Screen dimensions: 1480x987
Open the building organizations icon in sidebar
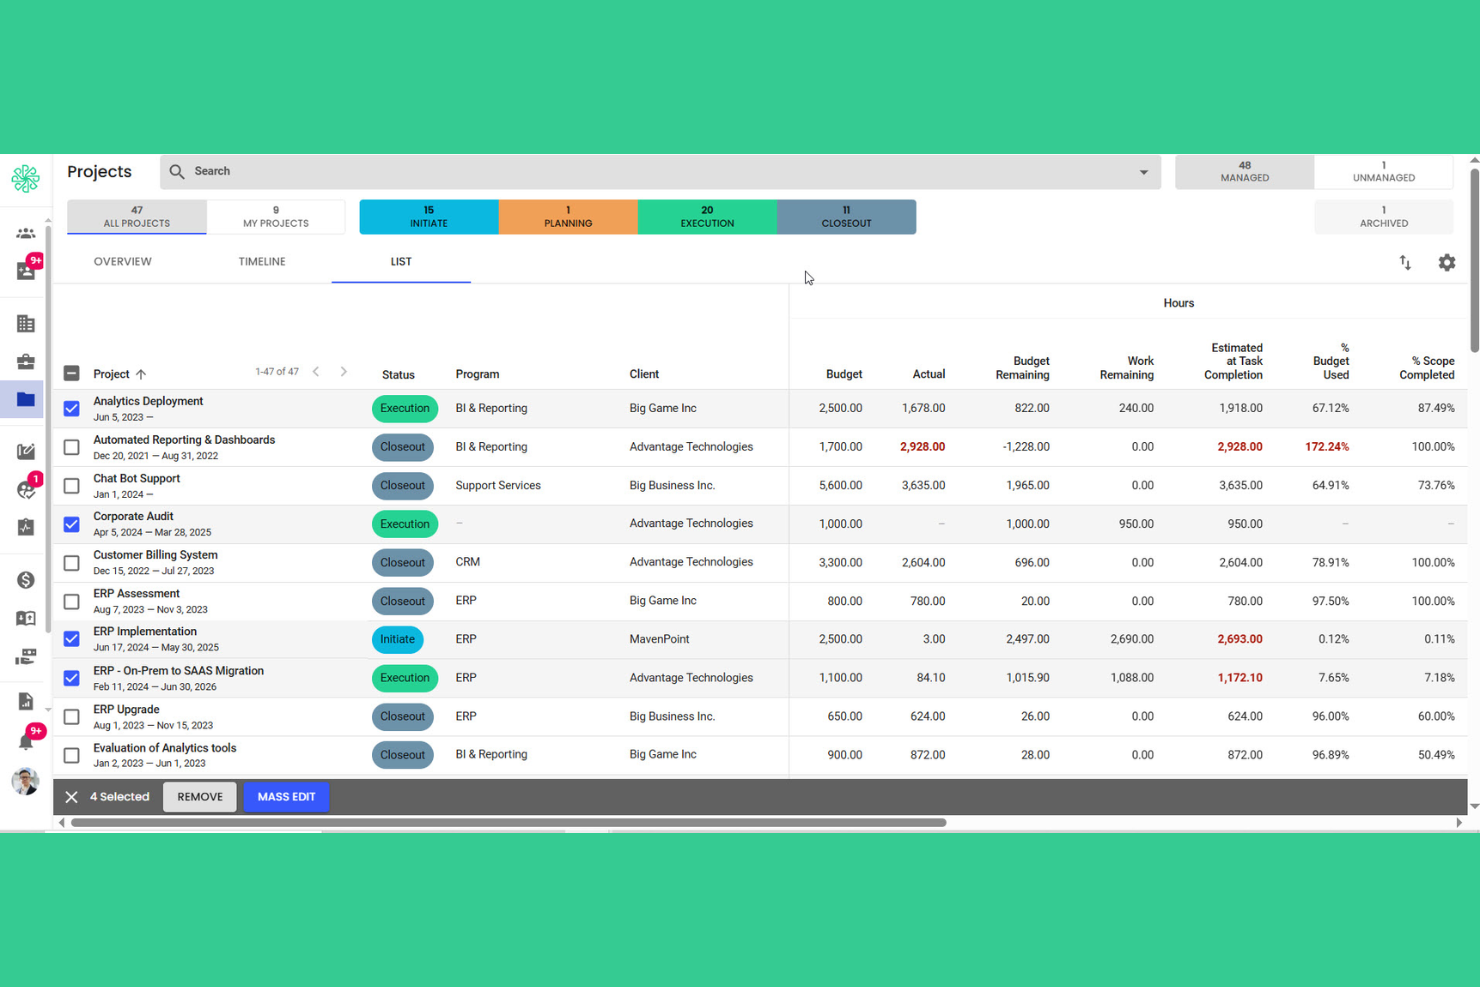click(x=25, y=324)
